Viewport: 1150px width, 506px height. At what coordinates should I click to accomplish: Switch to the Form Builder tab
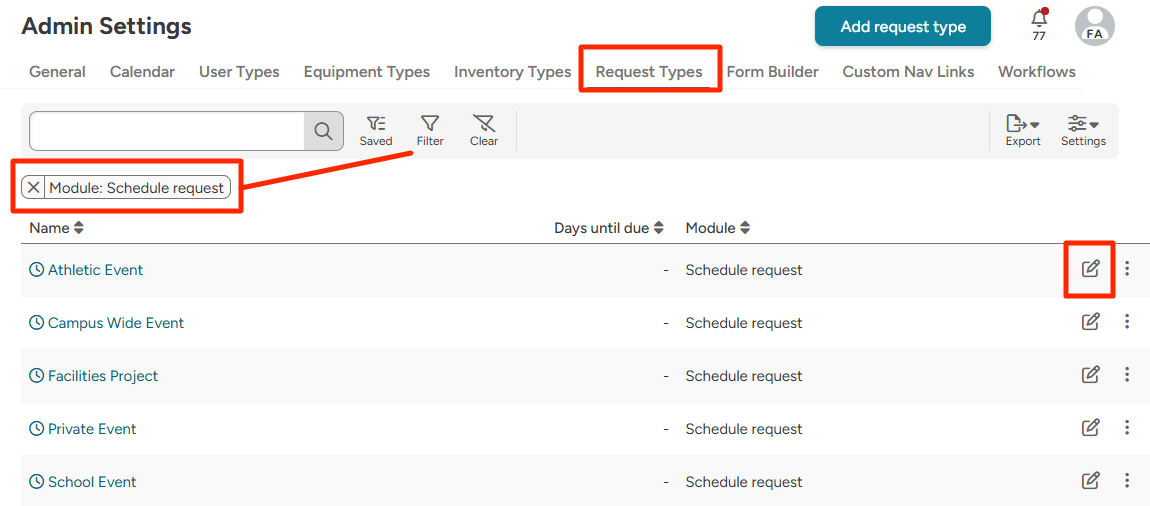pyautogui.click(x=772, y=72)
